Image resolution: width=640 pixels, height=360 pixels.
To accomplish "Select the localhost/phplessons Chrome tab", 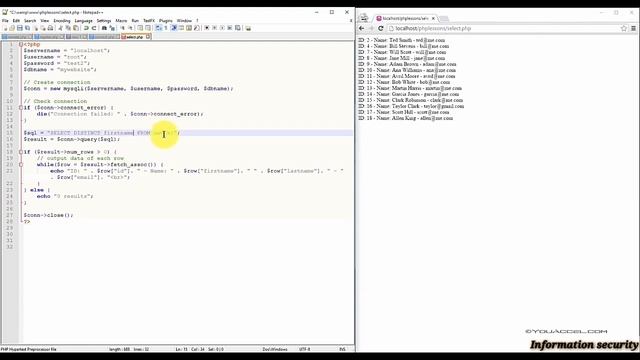I will pyautogui.click(x=406, y=18).
